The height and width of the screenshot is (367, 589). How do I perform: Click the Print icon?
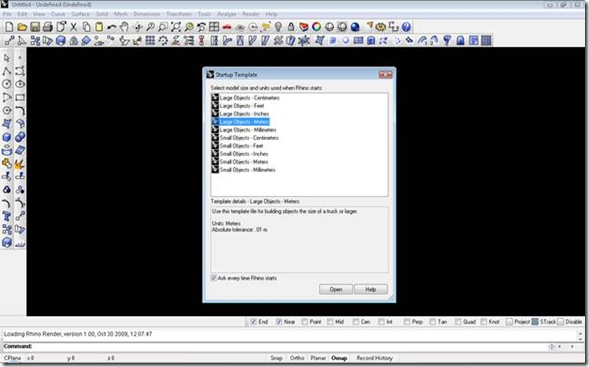pos(48,27)
